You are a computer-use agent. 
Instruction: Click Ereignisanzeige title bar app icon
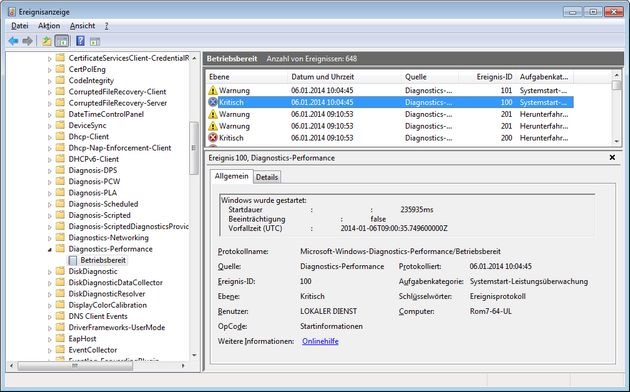tap(12, 12)
